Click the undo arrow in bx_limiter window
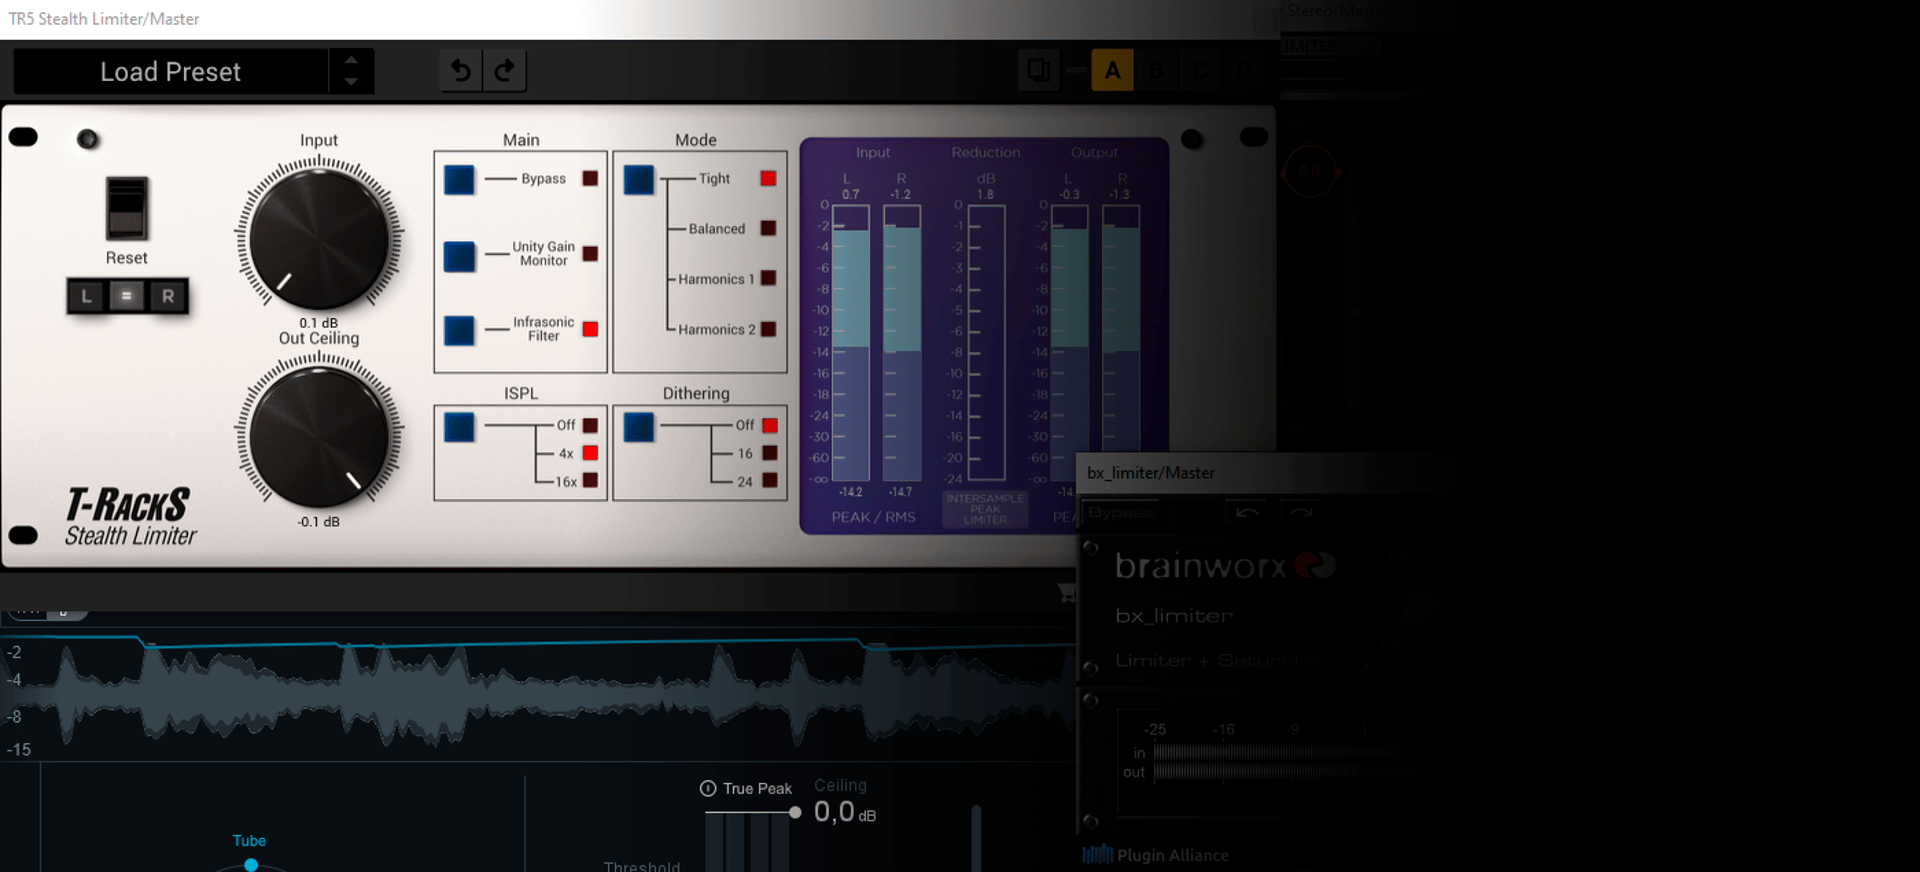Viewport: 1920px width, 872px height. click(x=1247, y=512)
